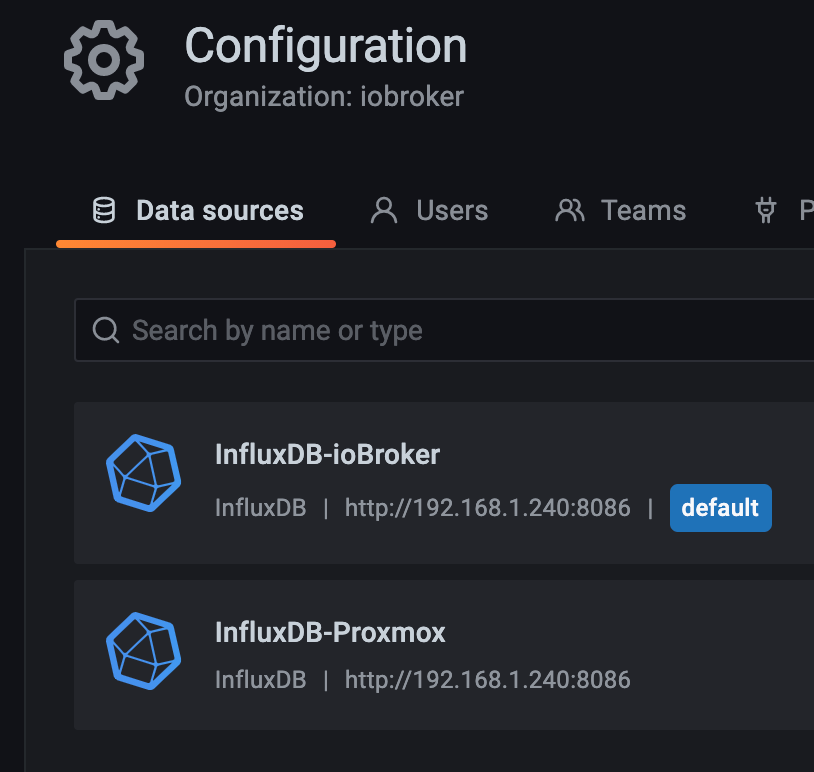Click the InfluxDB-Proxmox URL text
Image resolution: width=814 pixels, height=772 pixels.
tap(487, 680)
